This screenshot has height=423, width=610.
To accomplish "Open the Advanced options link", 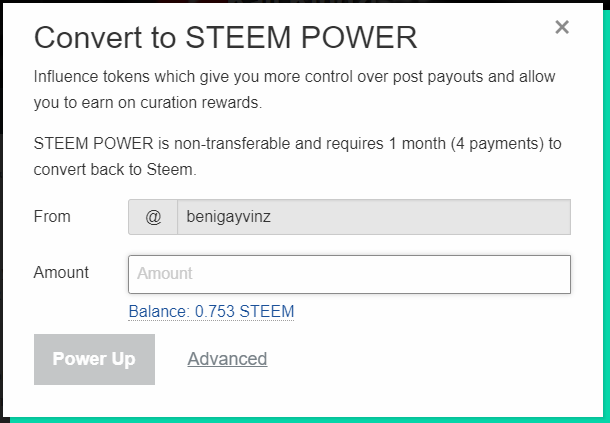I will coord(227,359).
